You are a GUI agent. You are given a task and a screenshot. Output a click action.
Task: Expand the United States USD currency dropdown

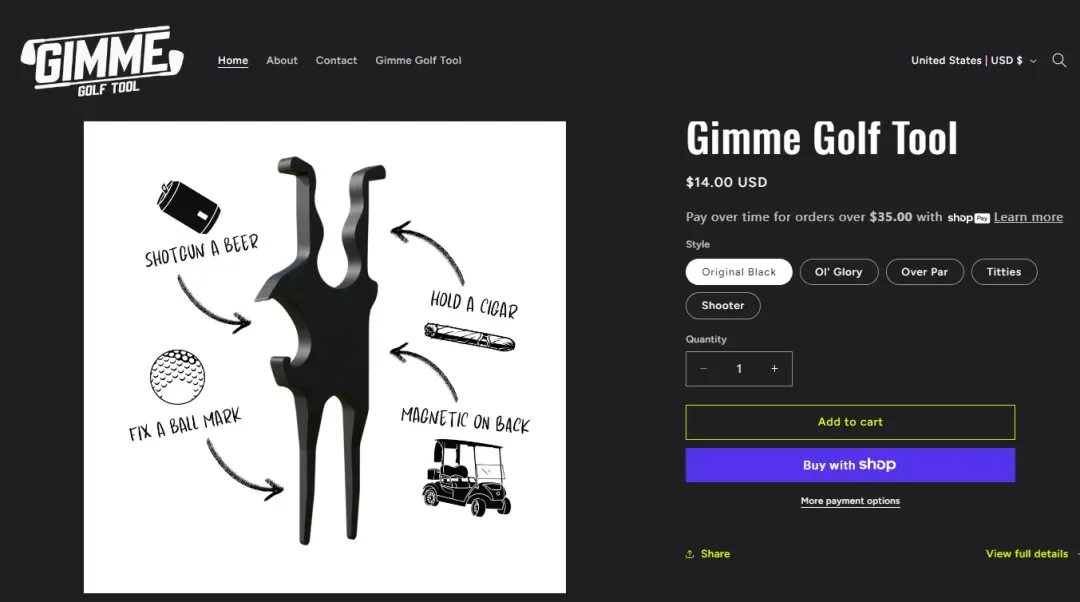(x=973, y=61)
